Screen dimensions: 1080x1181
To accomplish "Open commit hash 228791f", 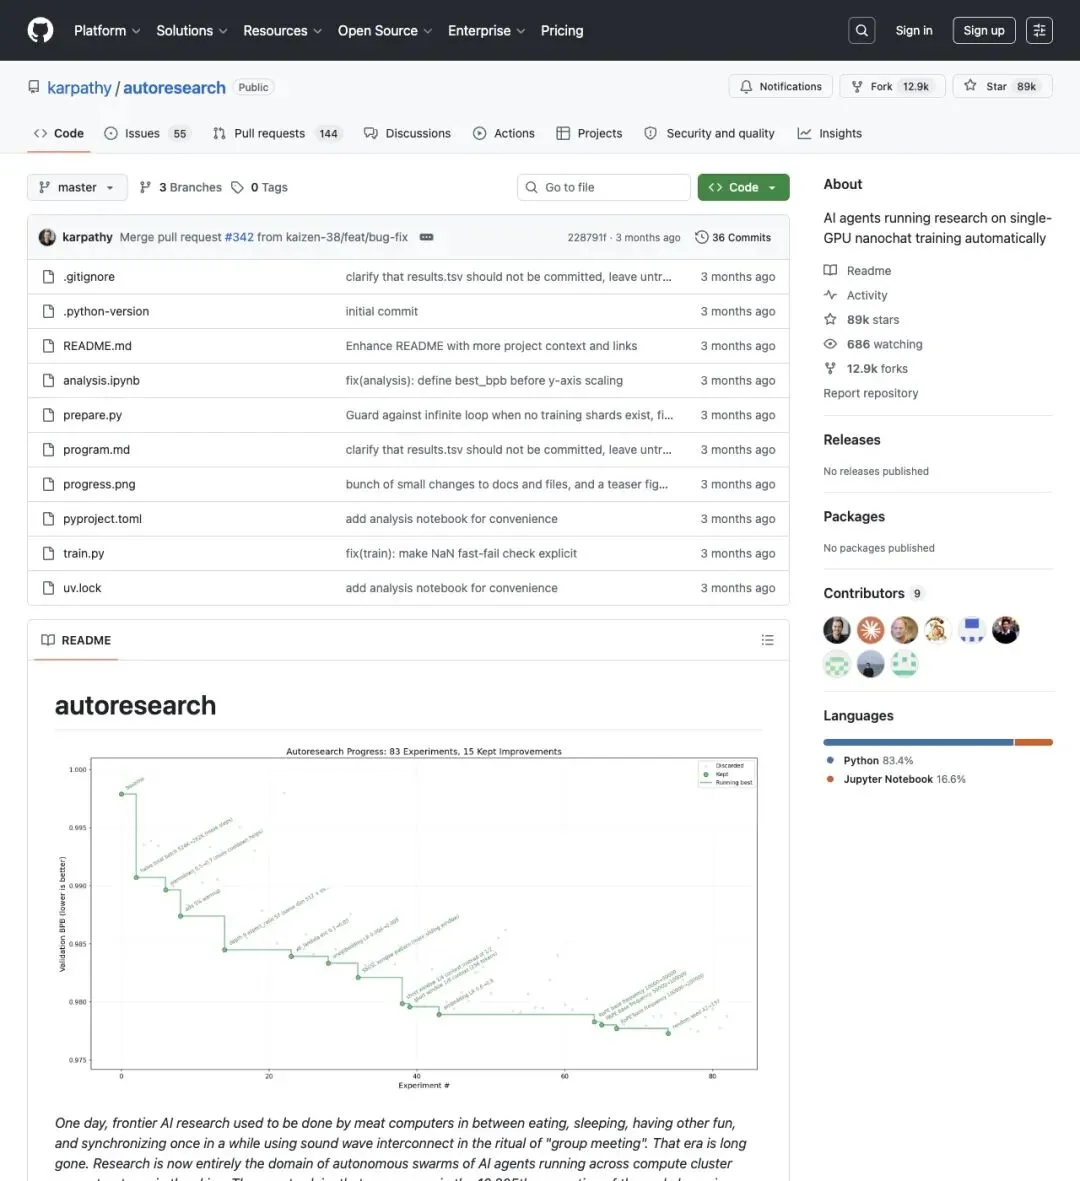I will (587, 237).
